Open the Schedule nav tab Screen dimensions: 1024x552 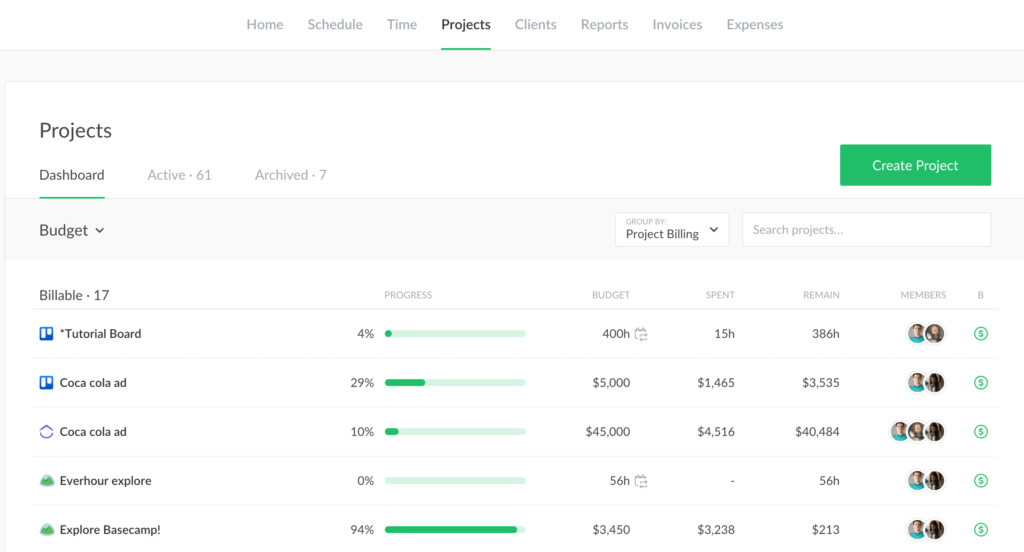click(x=335, y=24)
